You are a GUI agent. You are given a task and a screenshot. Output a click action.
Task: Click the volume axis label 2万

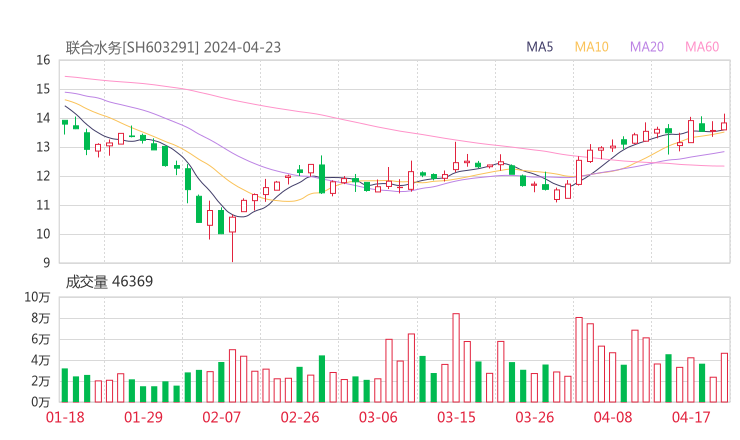tap(41, 381)
